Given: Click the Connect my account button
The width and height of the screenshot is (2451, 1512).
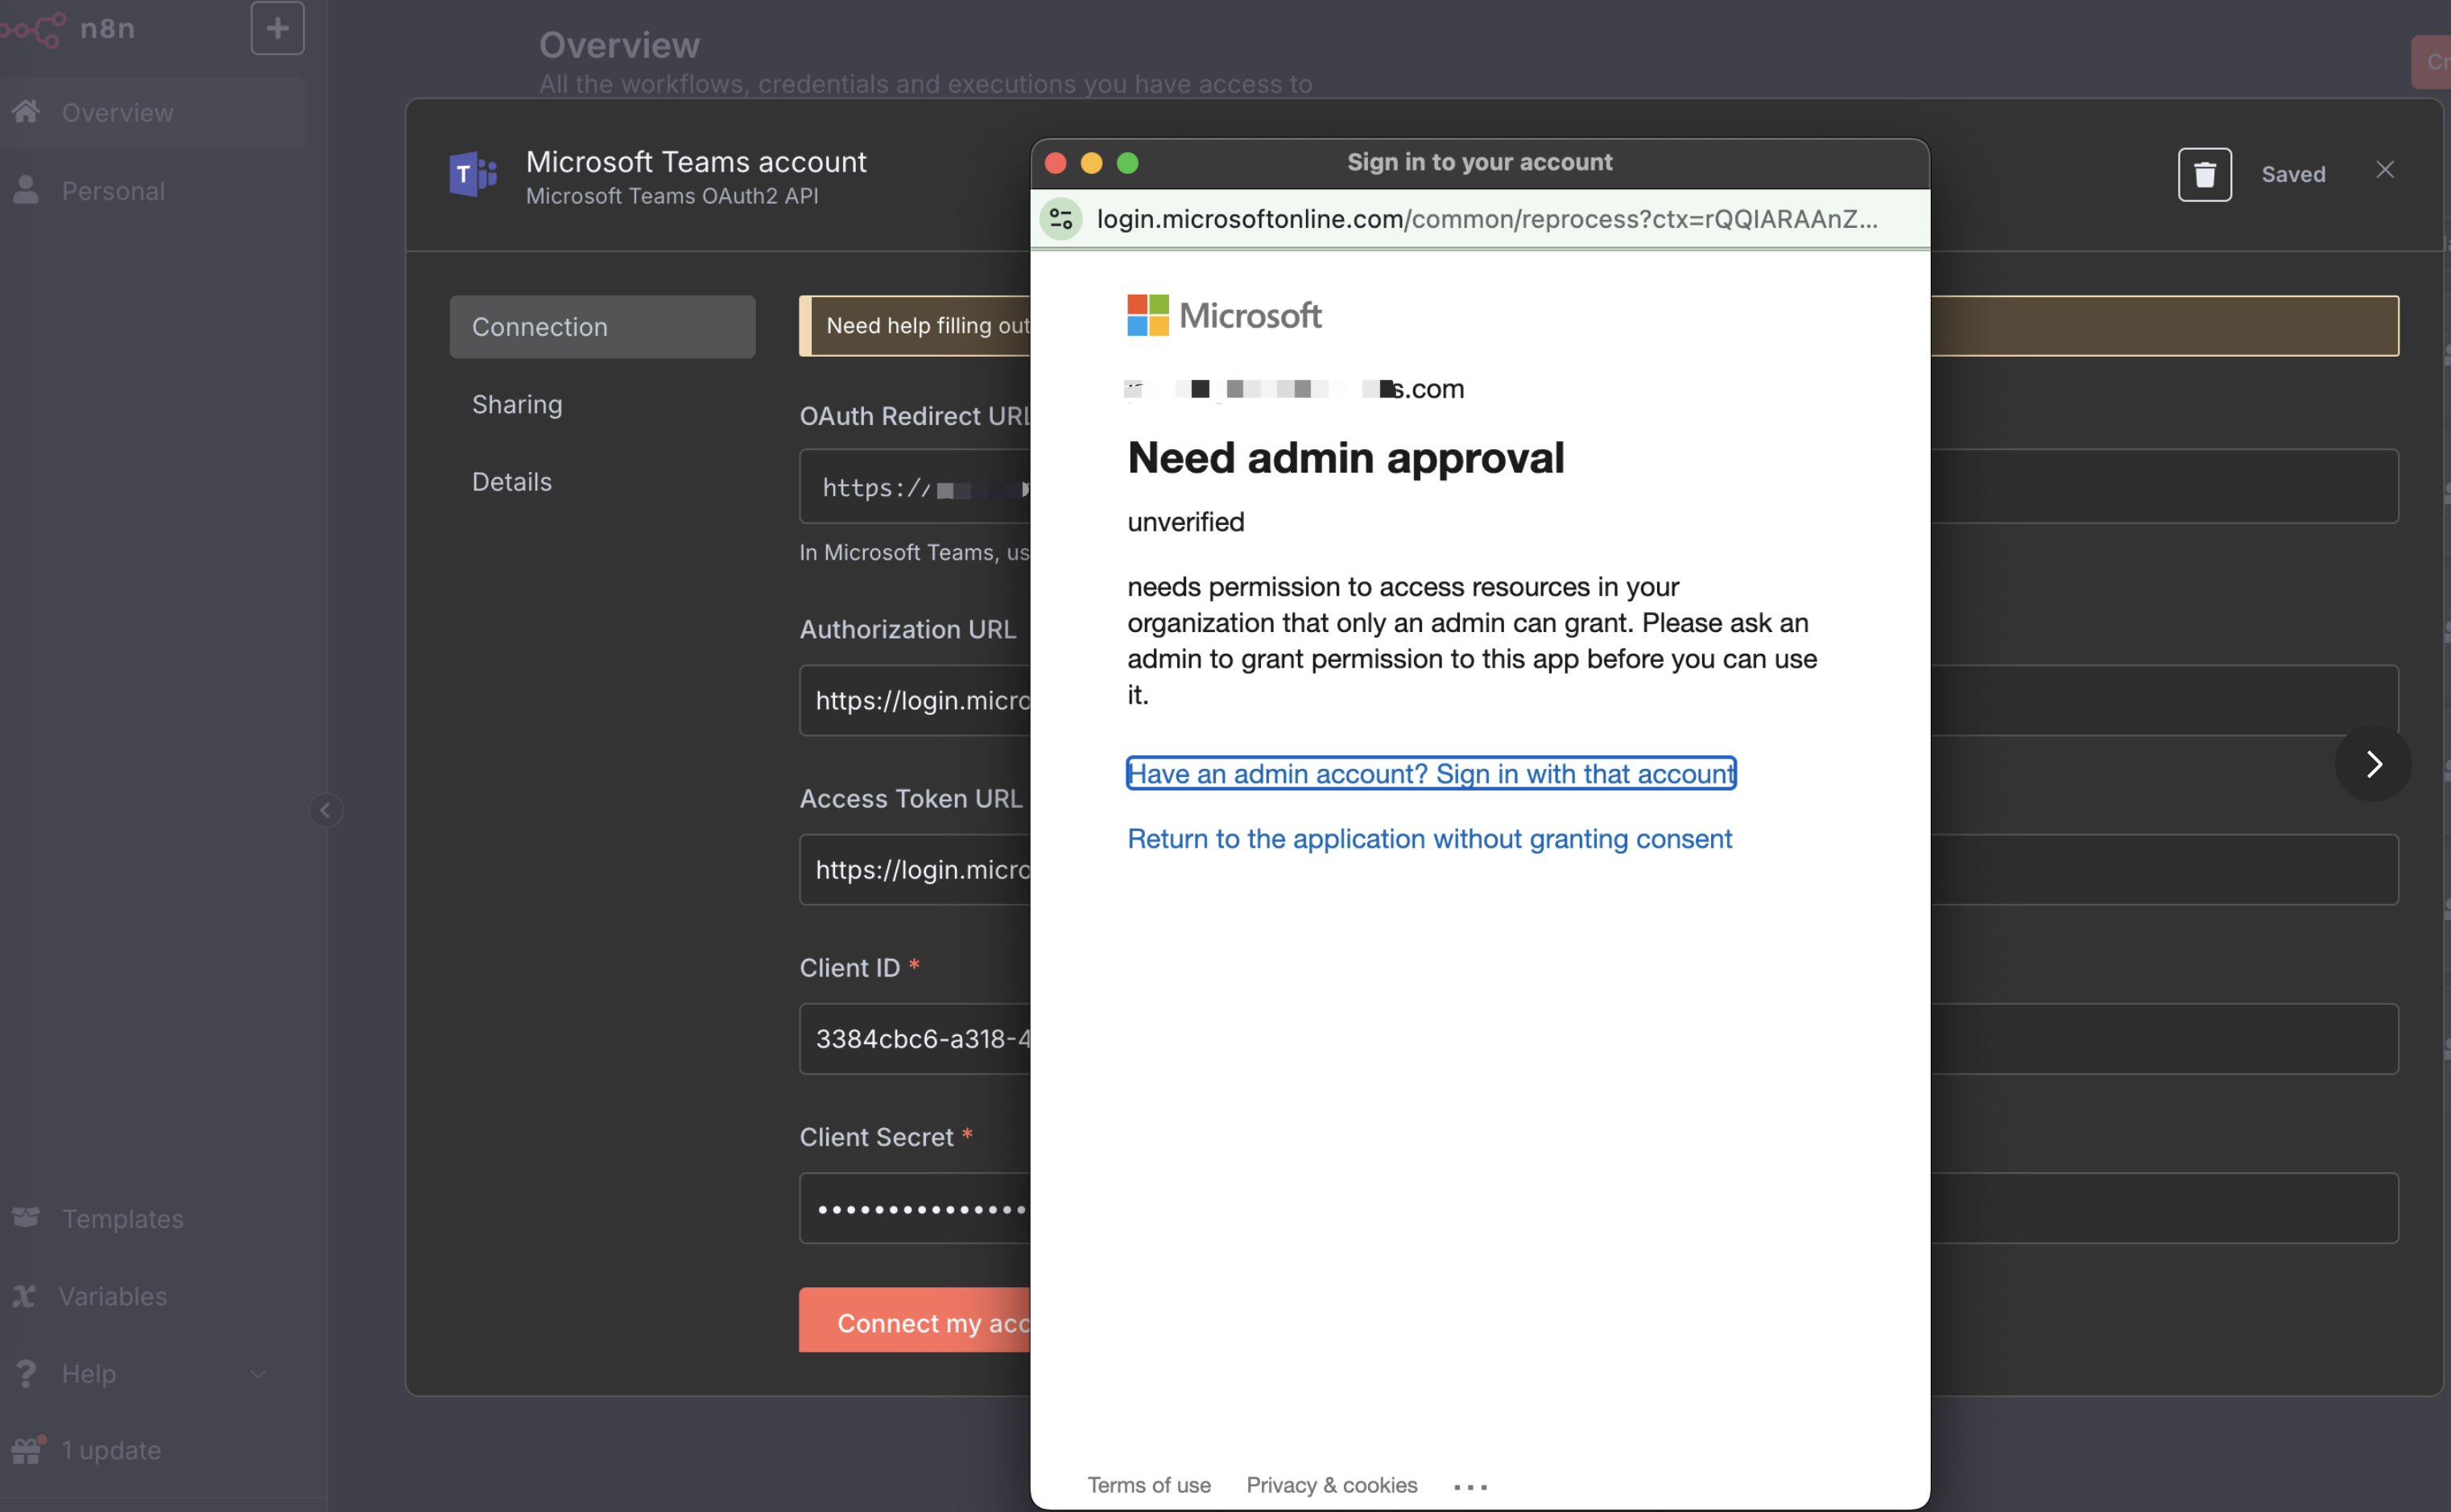Looking at the screenshot, I should [x=915, y=1320].
